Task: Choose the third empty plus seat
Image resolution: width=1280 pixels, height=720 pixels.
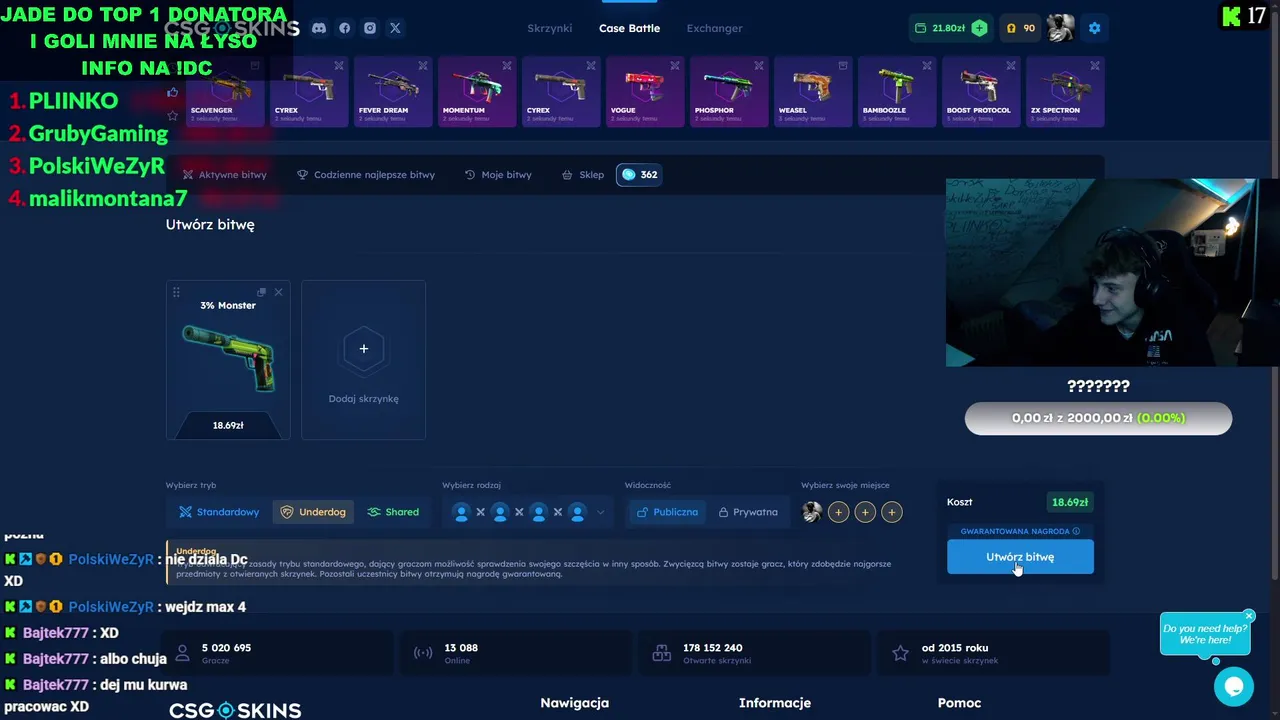Action: click(x=891, y=512)
